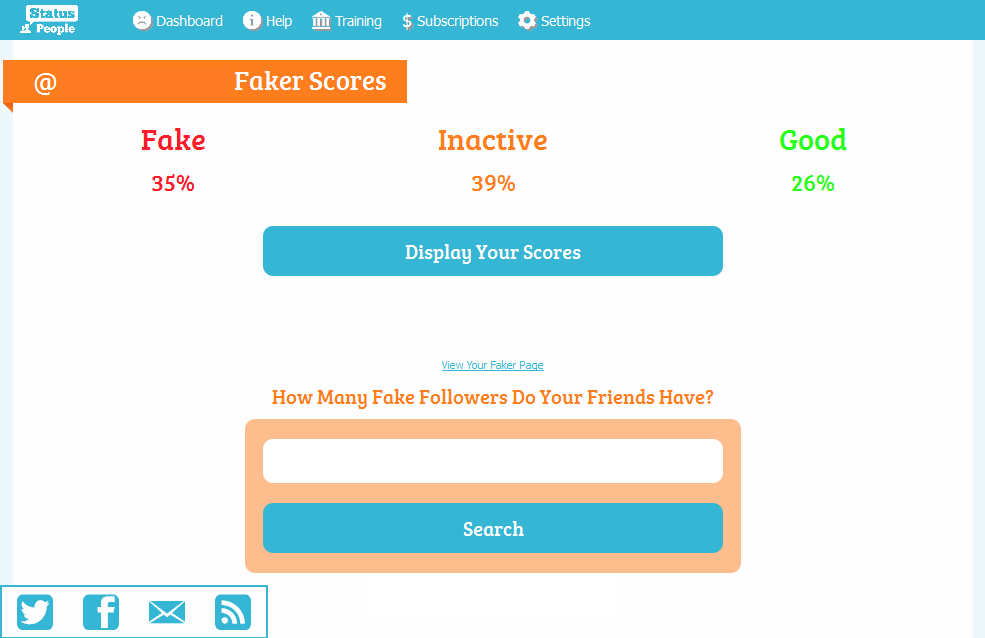The width and height of the screenshot is (985, 638).
Task: Click the StatusPeople logo
Action: [50, 20]
